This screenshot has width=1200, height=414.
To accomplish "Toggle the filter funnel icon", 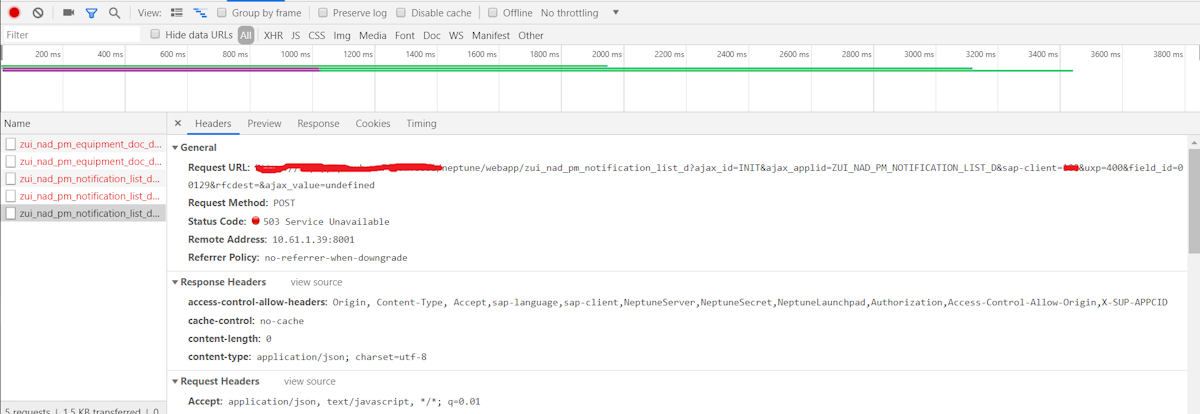I will tap(91, 13).
